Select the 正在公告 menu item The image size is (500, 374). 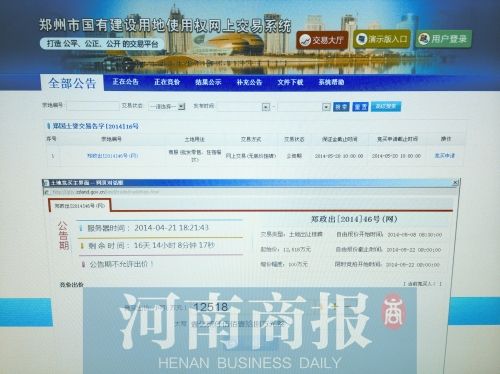125,82
